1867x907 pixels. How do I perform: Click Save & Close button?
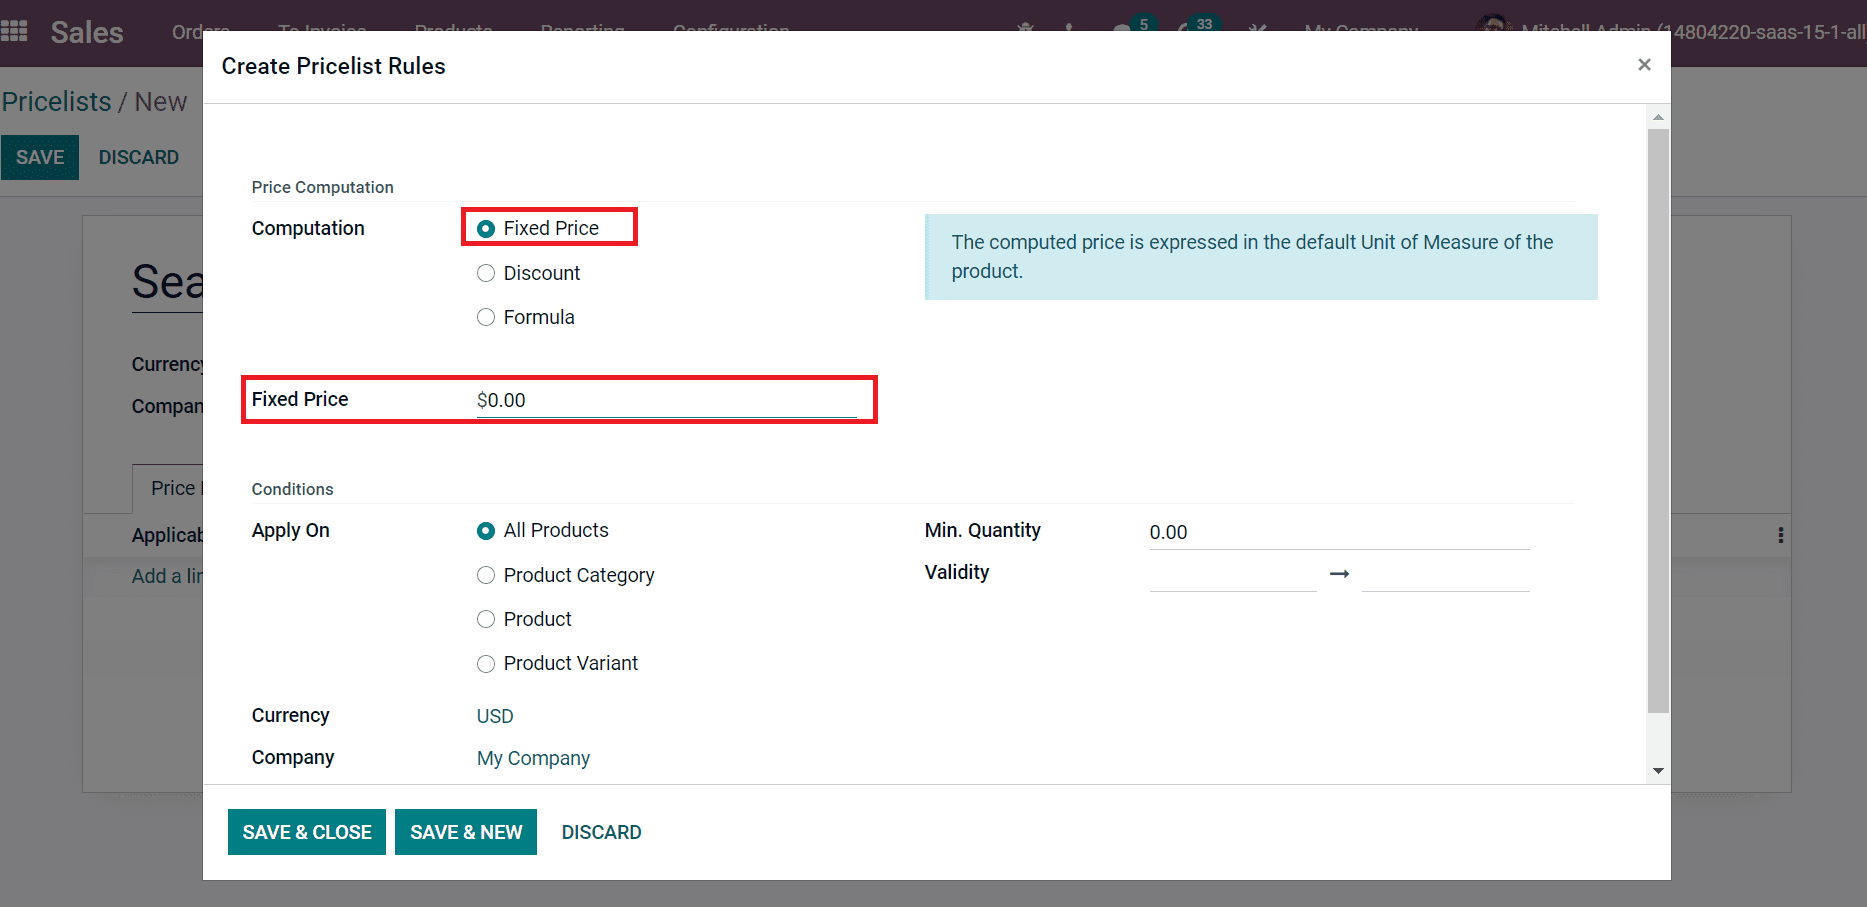pos(307,832)
